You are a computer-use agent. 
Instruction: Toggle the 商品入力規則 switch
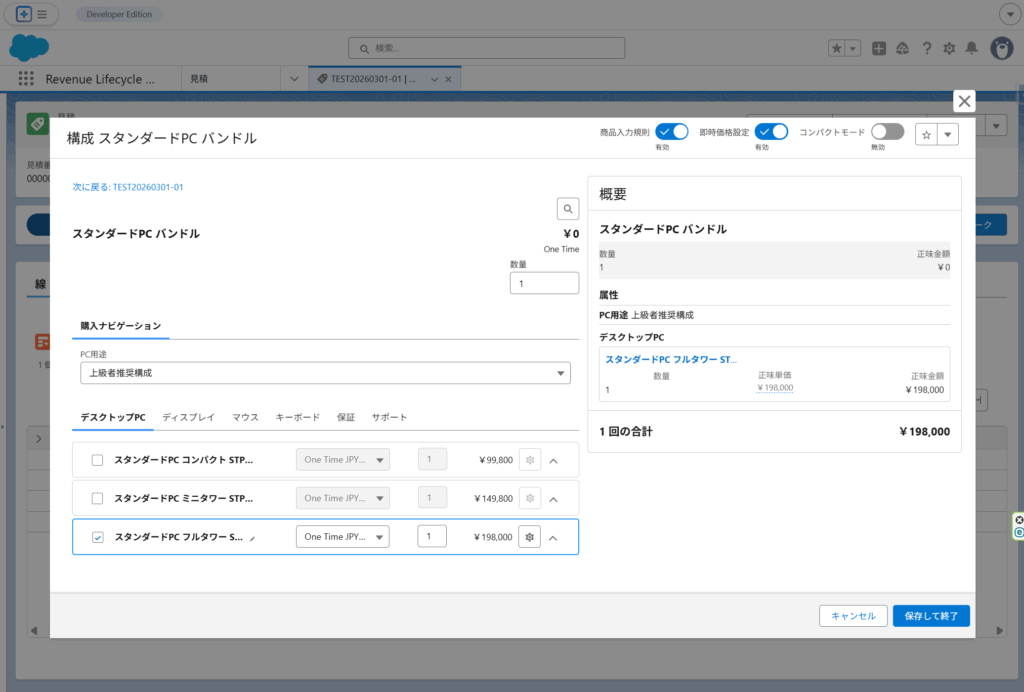(x=672, y=132)
